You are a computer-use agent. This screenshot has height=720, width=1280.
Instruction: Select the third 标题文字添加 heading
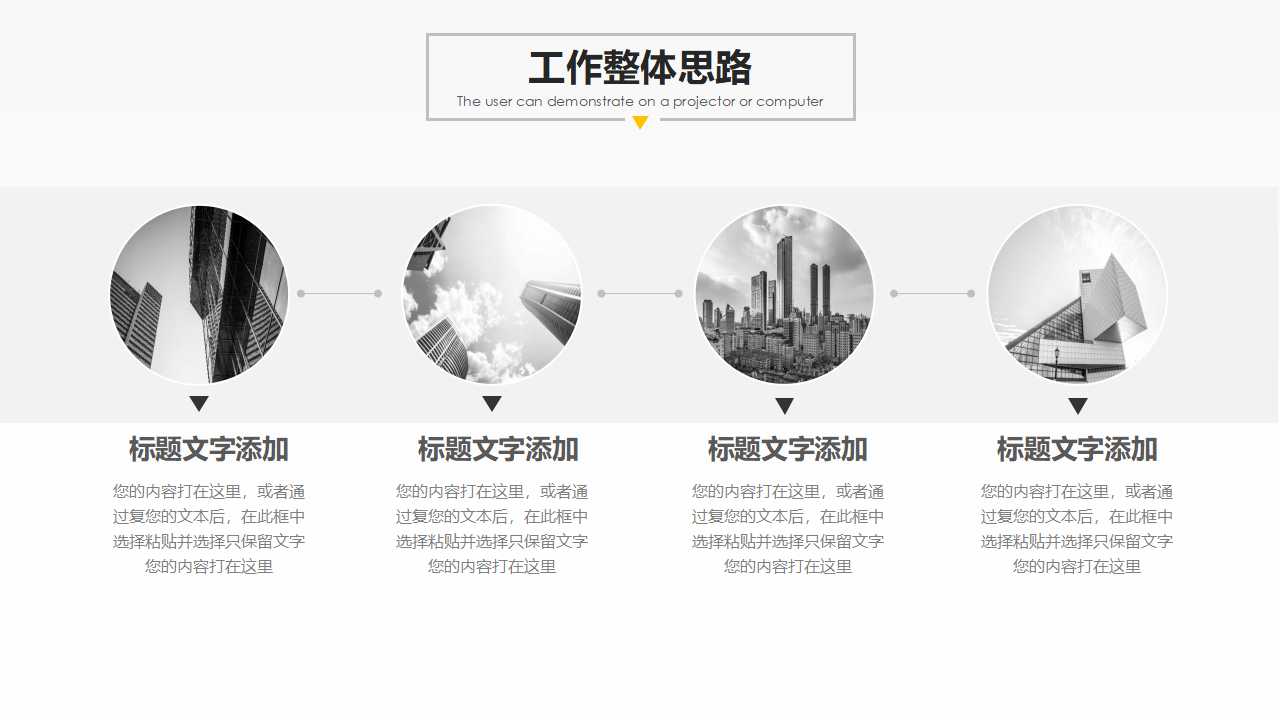pyautogui.click(x=788, y=450)
